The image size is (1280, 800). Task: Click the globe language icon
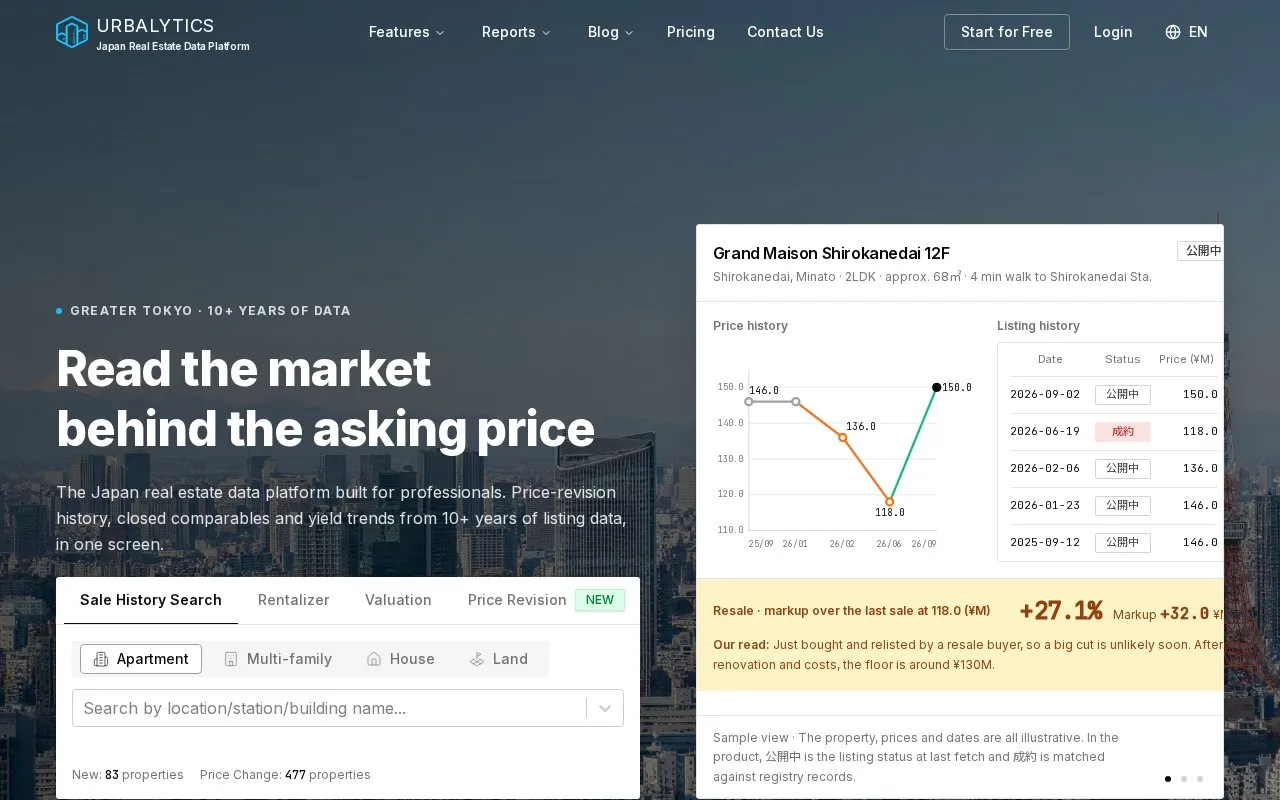(1173, 32)
